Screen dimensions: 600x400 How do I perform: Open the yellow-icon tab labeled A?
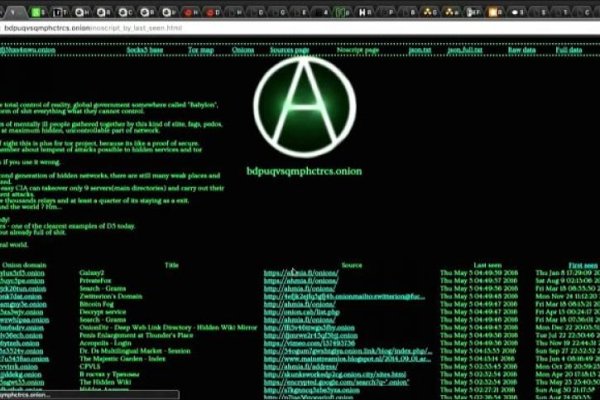coord(452,13)
